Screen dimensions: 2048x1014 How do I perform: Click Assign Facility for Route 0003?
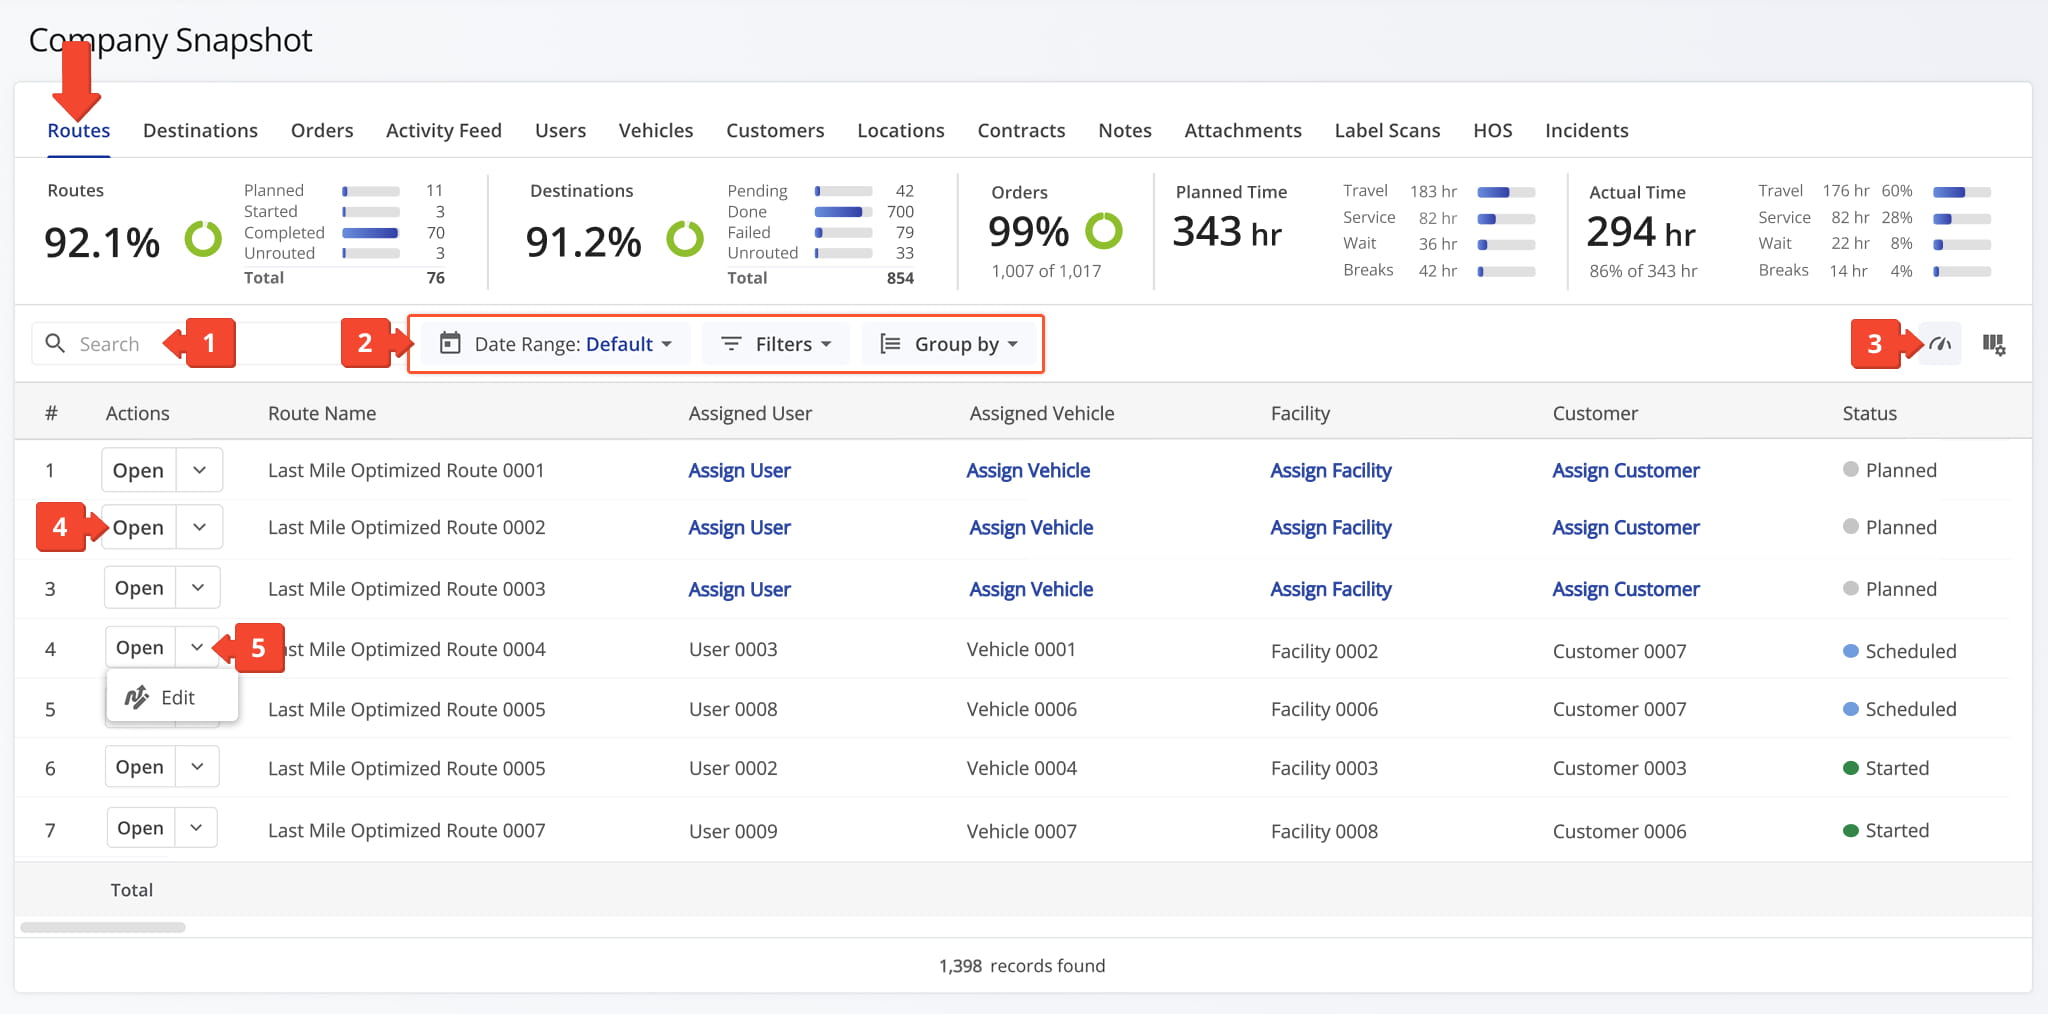[x=1331, y=589]
